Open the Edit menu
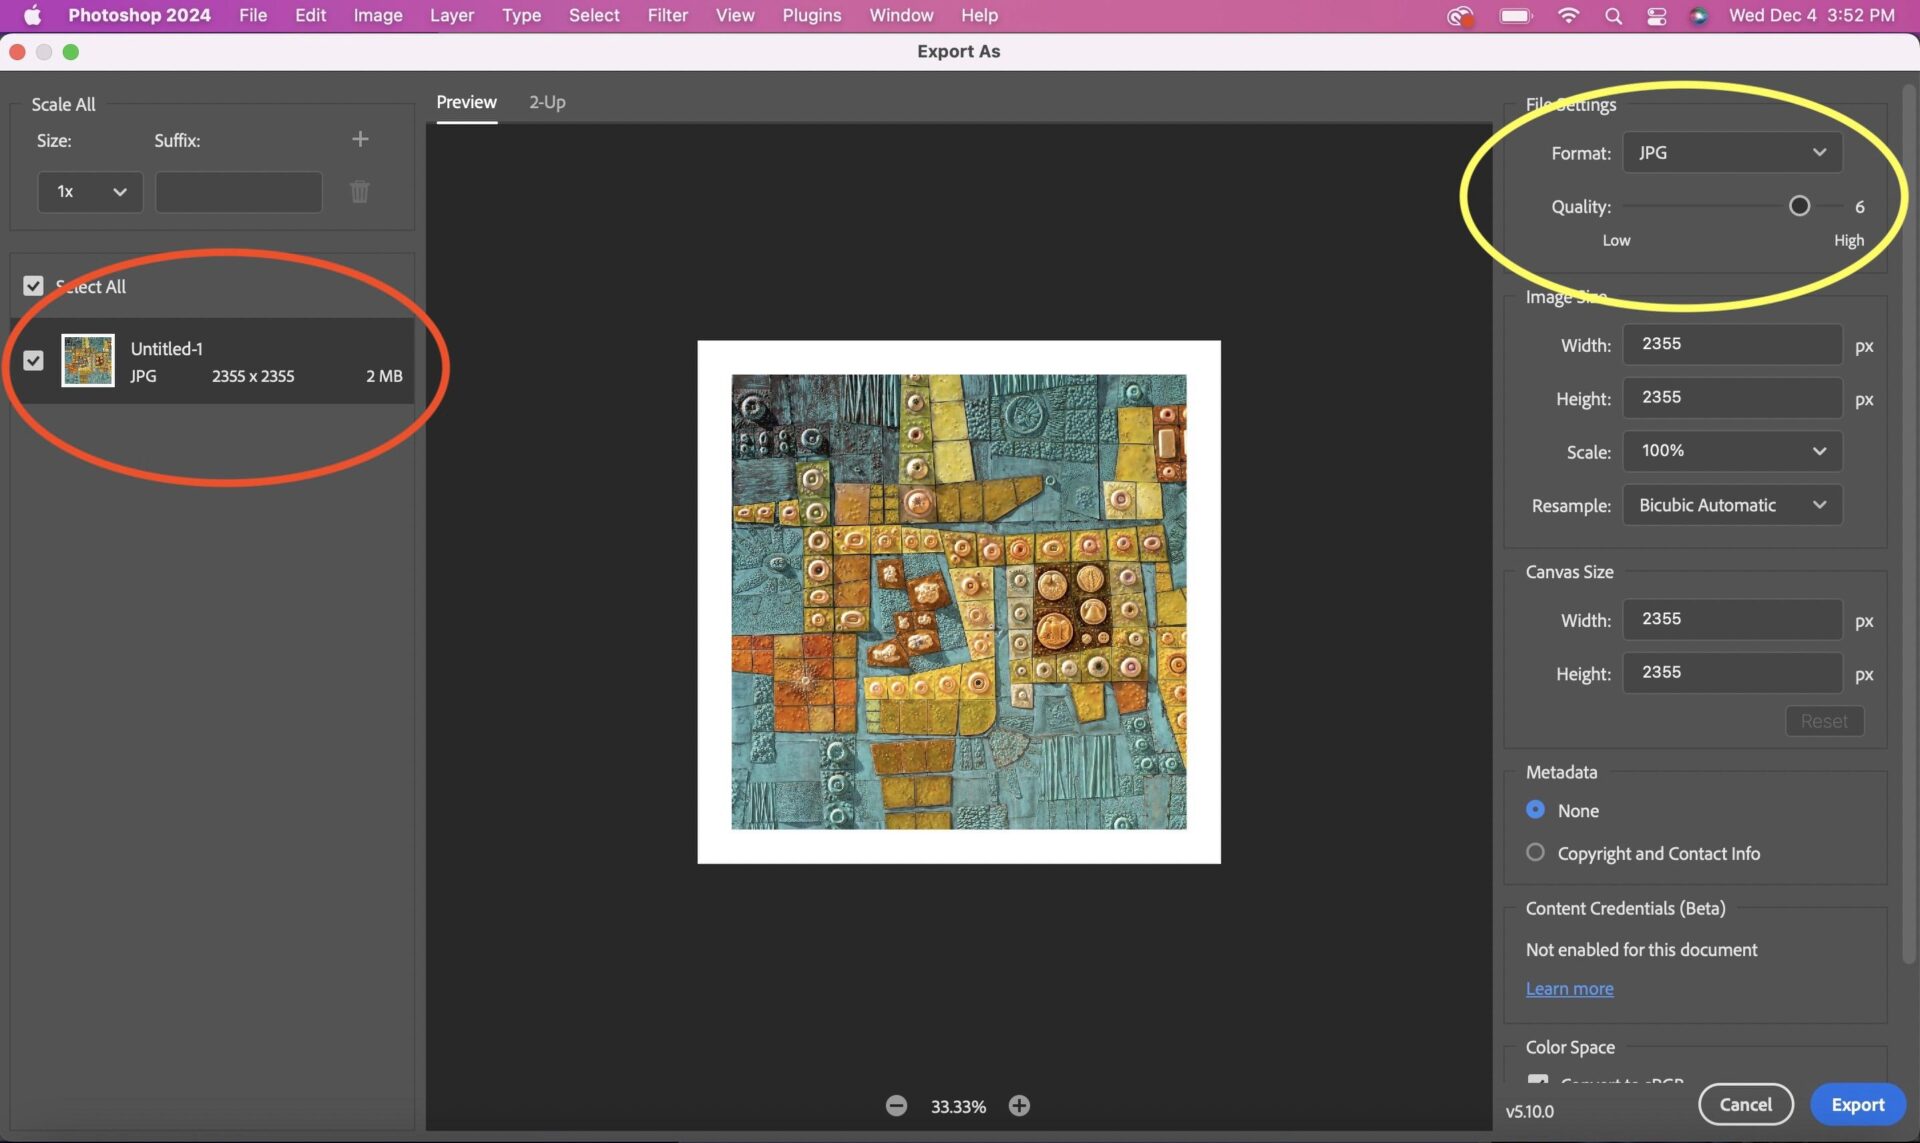1920x1143 pixels. (310, 15)
